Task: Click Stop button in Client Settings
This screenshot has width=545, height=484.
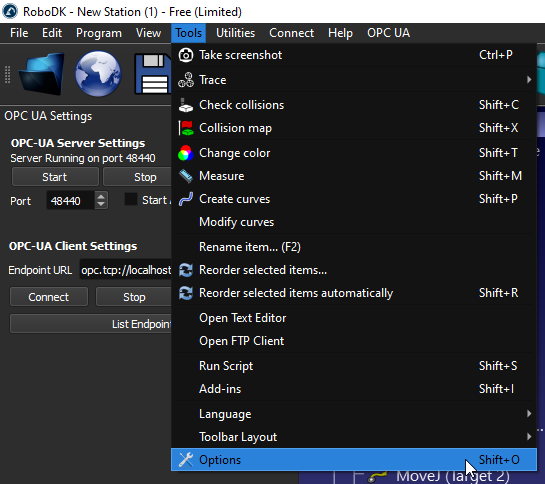Action: coord(134,297)
